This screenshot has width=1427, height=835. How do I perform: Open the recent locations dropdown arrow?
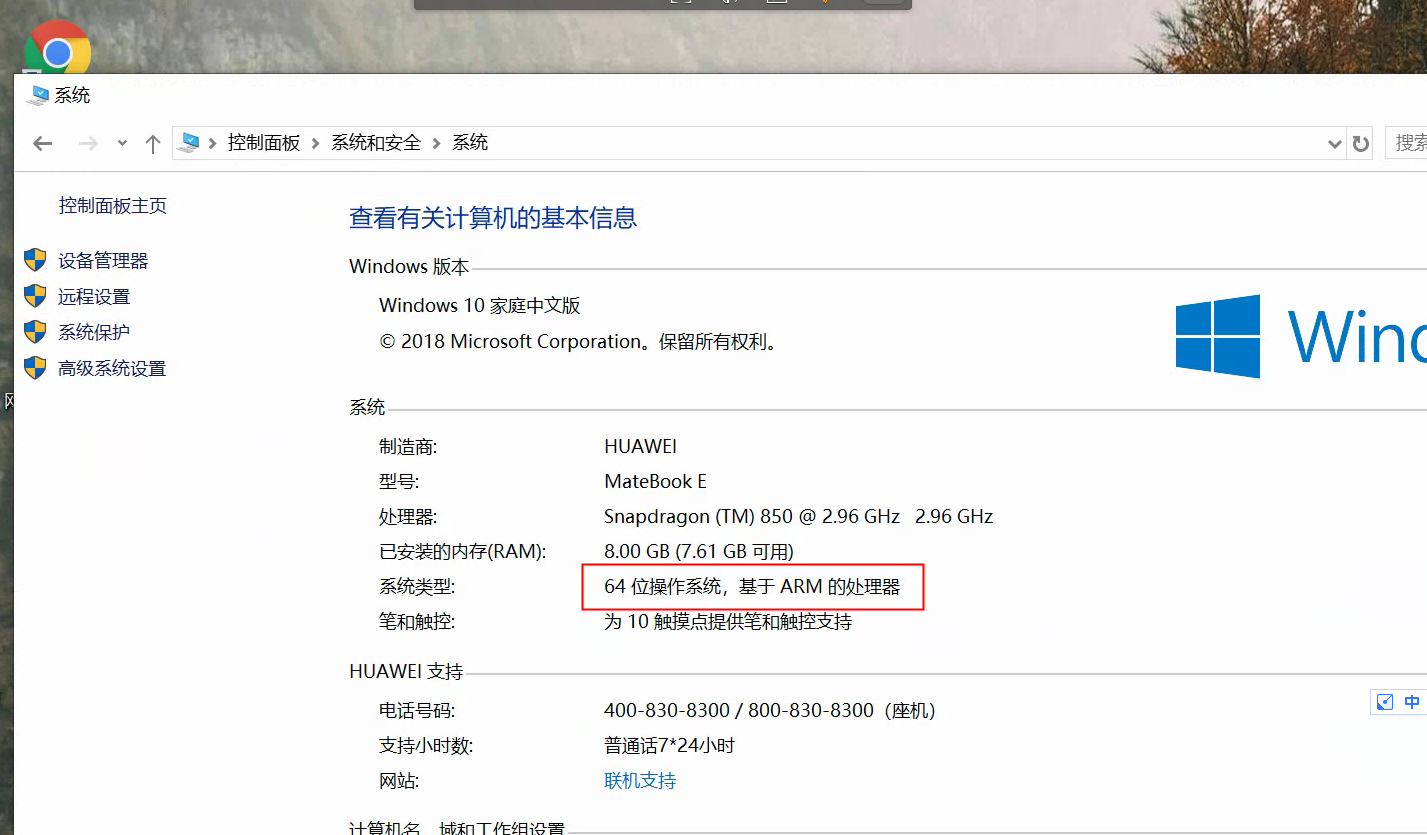[122, 143]
